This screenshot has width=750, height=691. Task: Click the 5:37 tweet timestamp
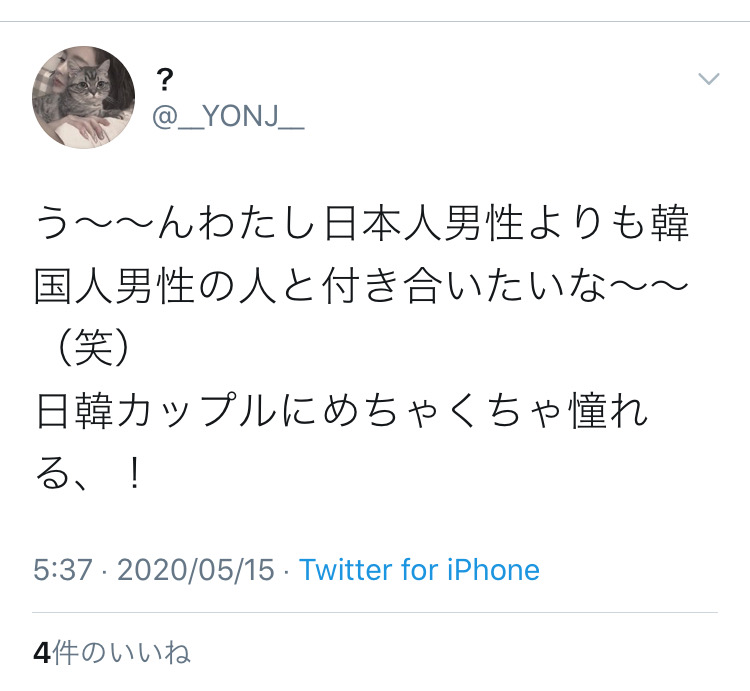[x=63, y=570]
